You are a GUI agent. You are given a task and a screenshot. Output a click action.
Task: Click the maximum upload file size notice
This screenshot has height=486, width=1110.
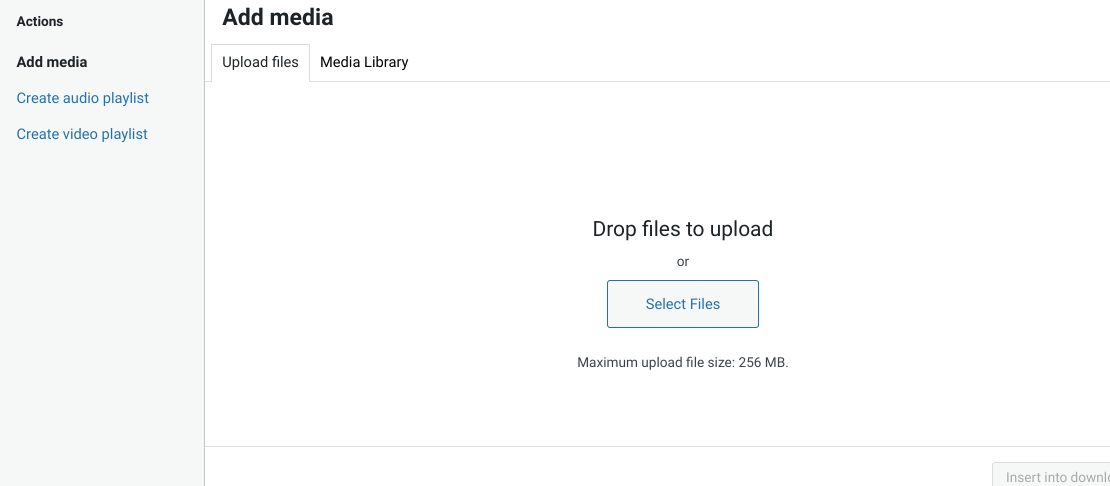click(x=682, y=363)
